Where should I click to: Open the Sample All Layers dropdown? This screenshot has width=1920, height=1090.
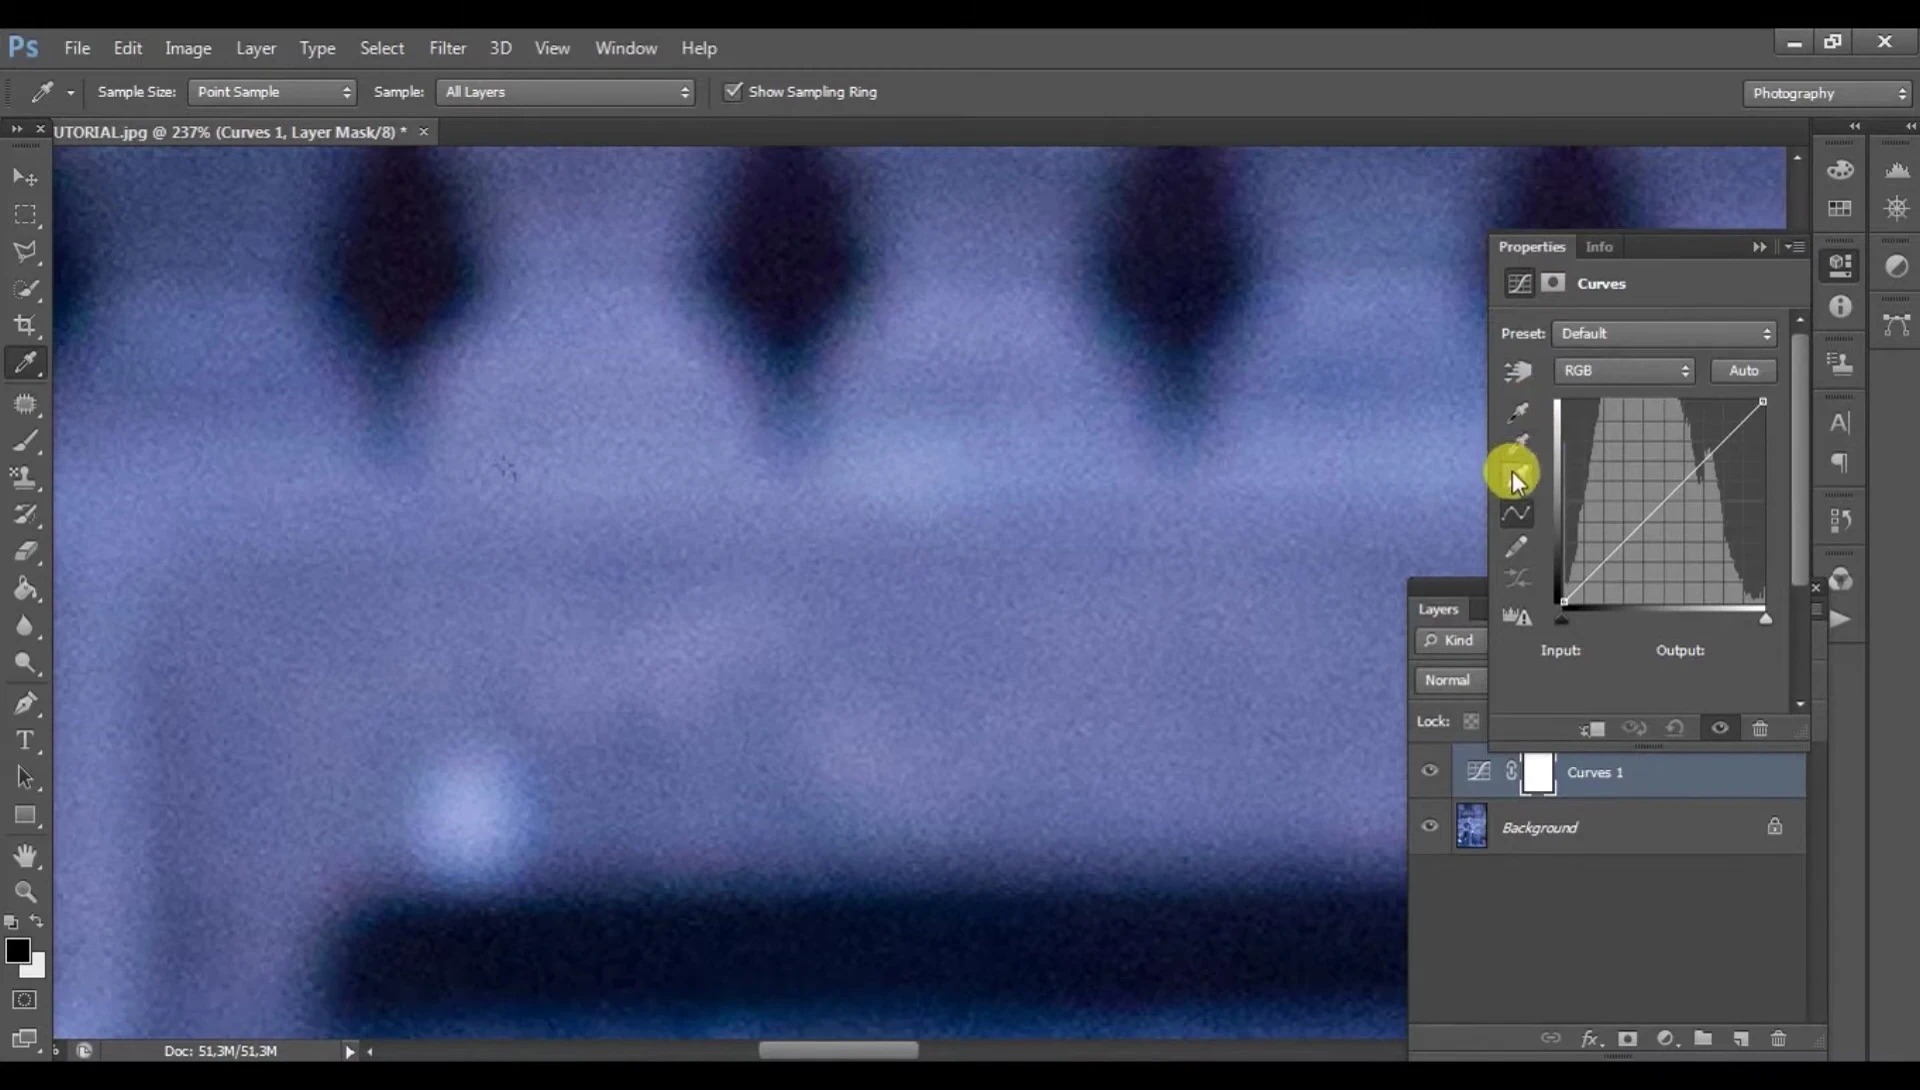coord(565,92)
